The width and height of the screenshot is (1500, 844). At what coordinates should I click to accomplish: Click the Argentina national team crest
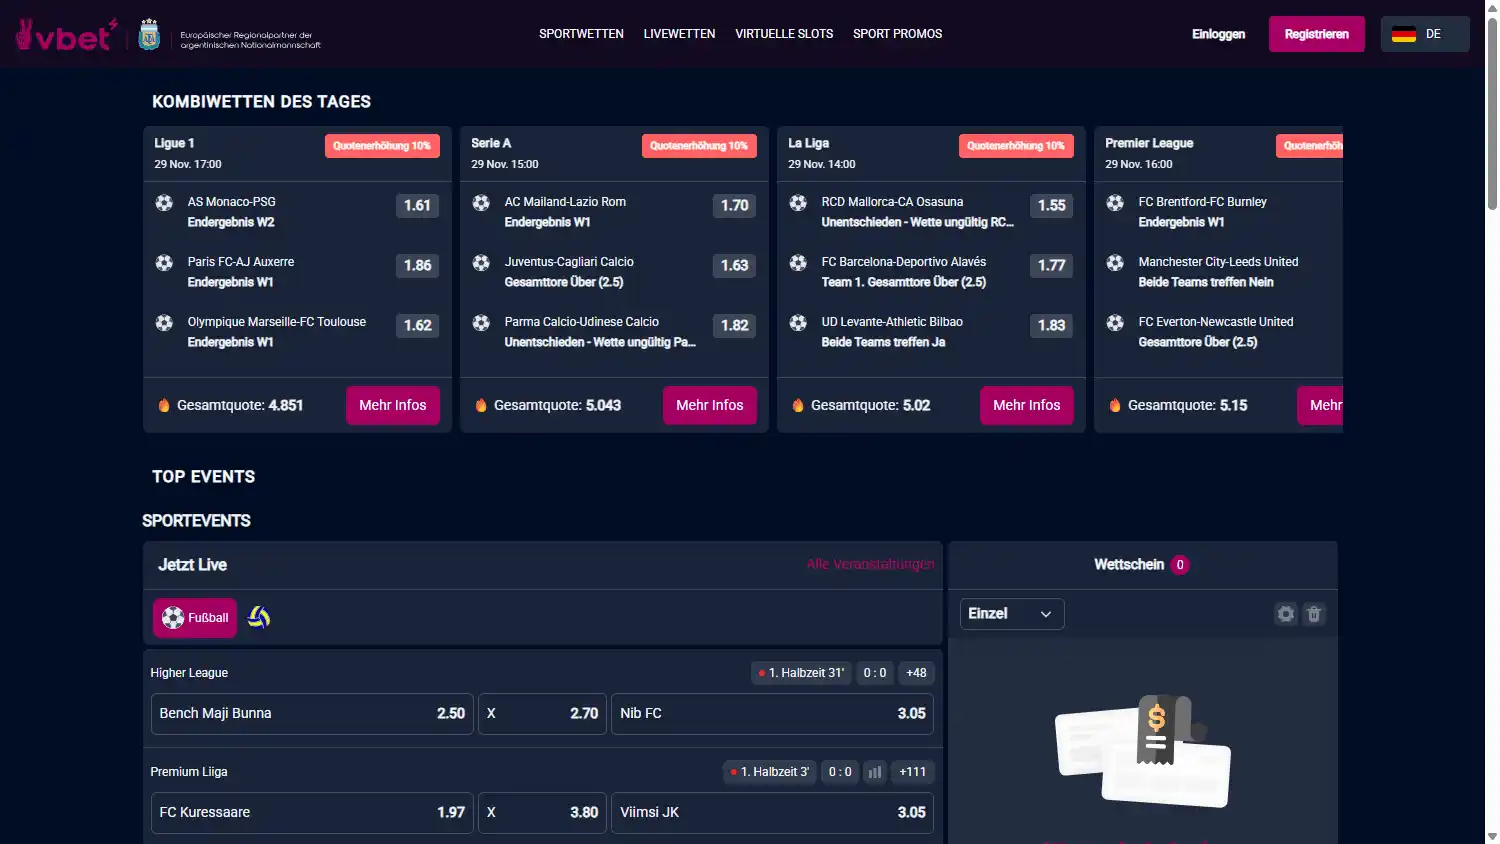click(150, 35)
